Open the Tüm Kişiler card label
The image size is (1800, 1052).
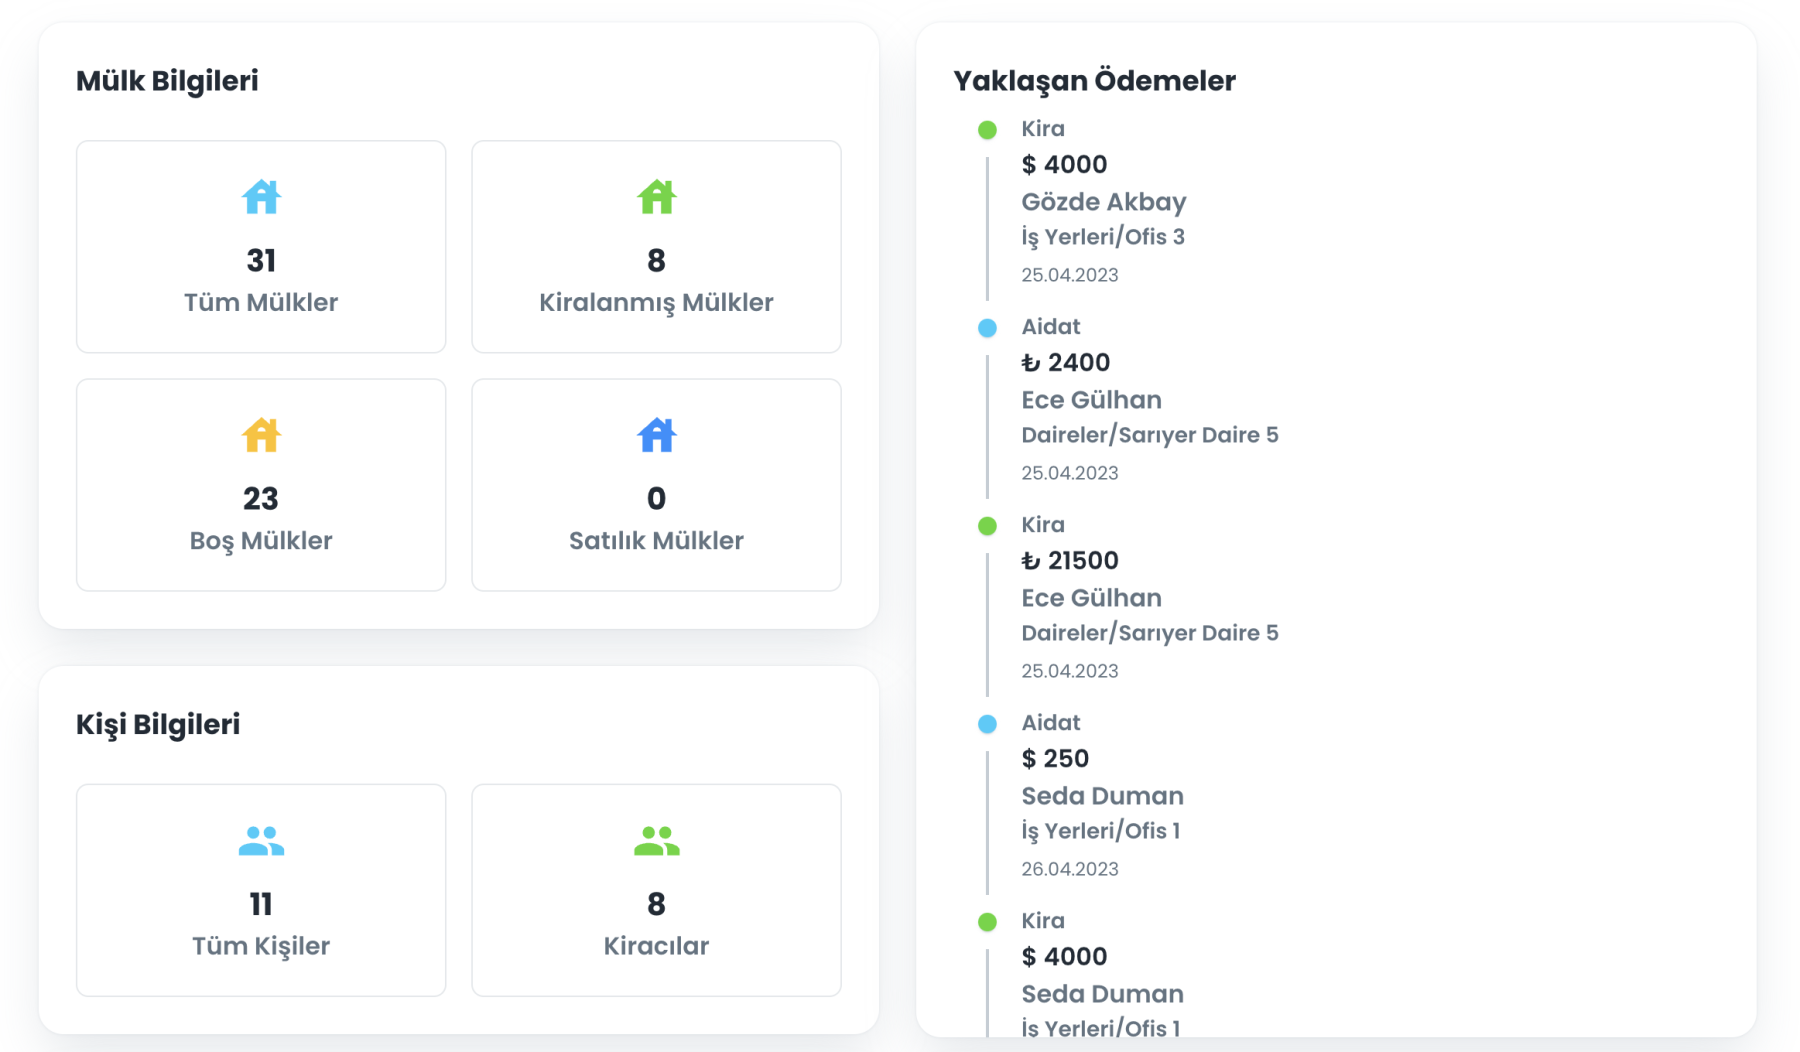pos(261,946)
